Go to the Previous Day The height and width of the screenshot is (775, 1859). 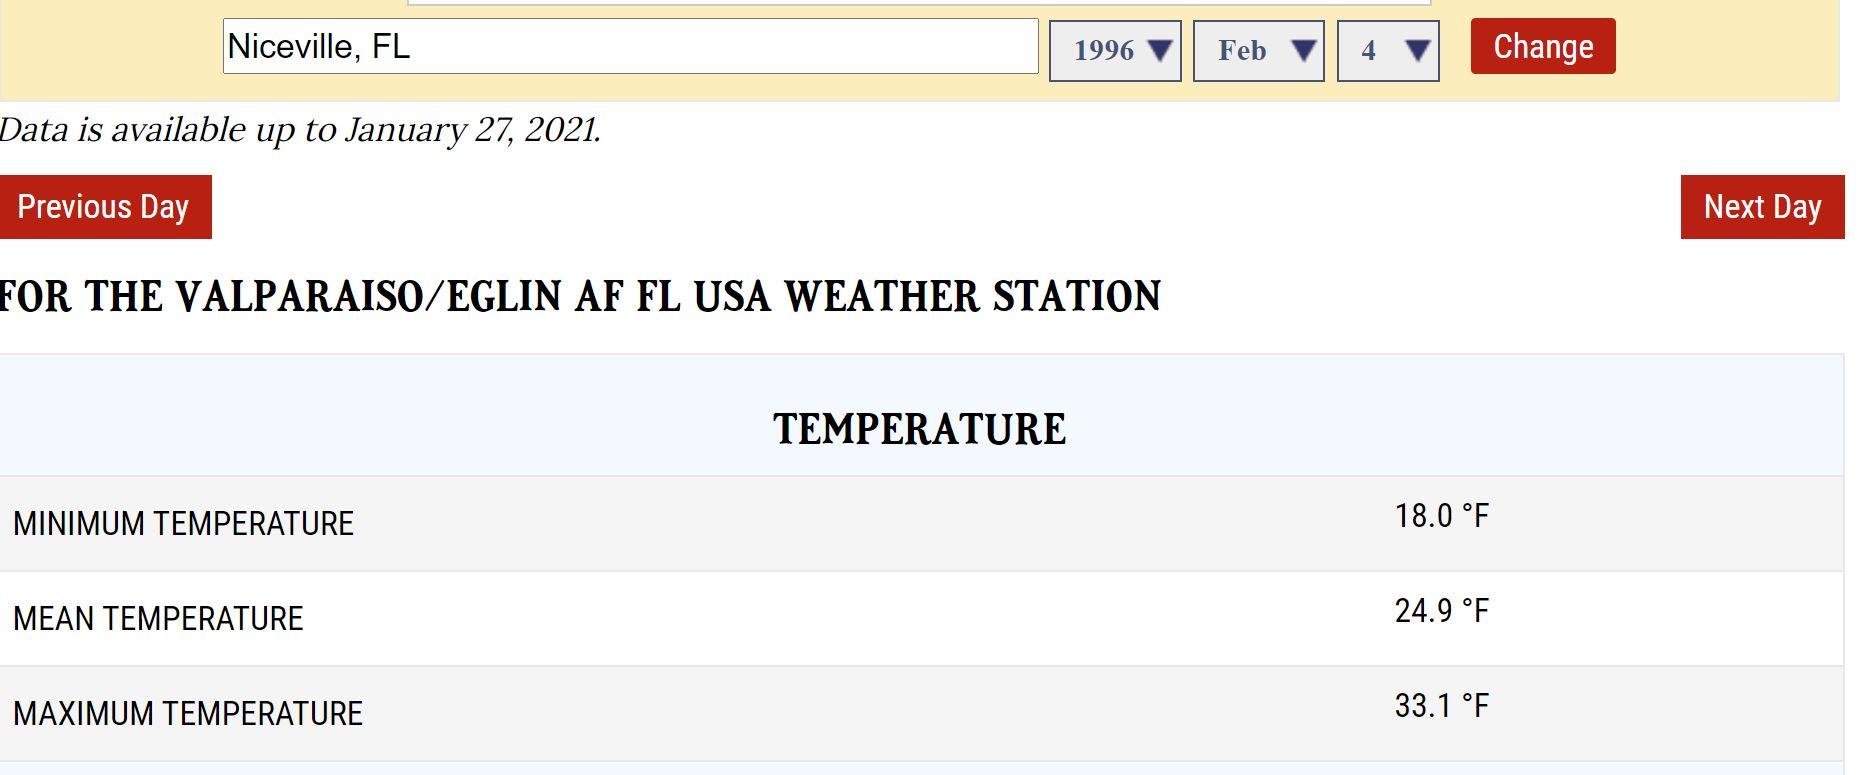click(105, 207)
